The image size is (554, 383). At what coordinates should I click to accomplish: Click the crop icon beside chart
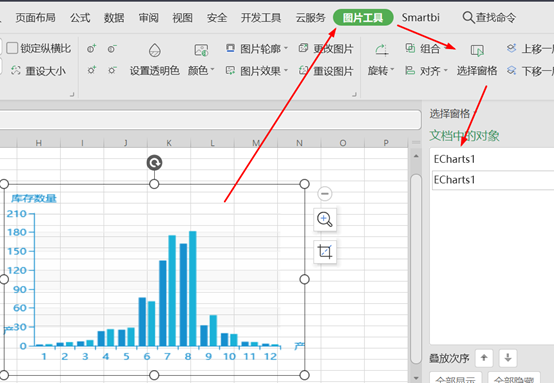(325, 252)
